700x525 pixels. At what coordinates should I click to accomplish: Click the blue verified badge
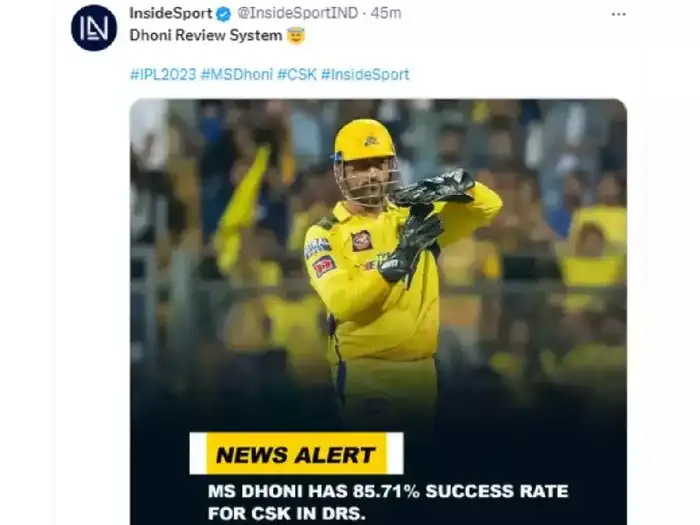pyautogui.click(x=223, y=14)
